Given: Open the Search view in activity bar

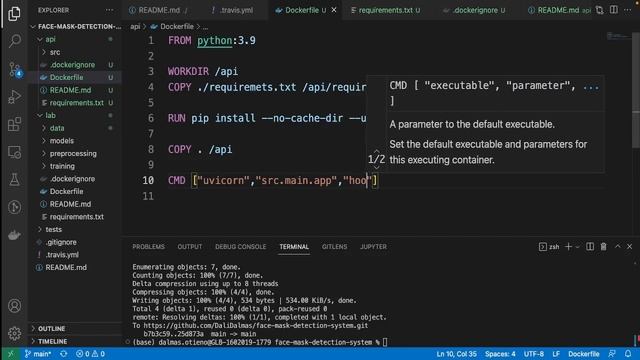Looking at the screenshot, I should (14, 41).
